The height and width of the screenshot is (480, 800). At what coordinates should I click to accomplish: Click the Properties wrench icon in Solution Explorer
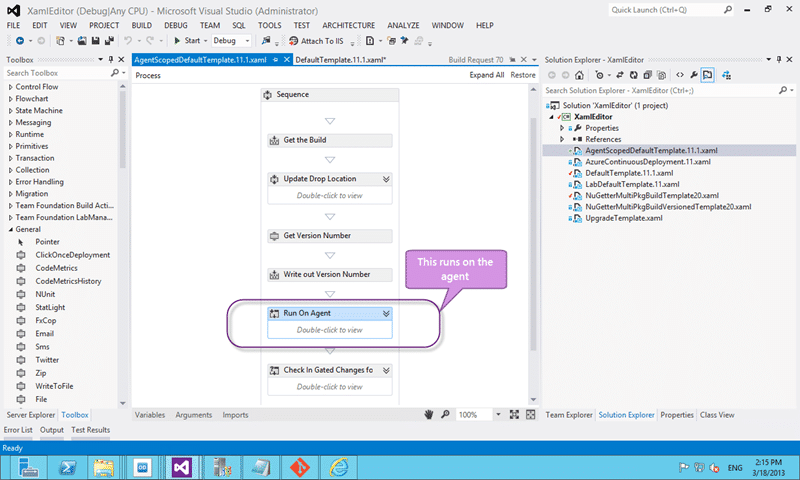click(694, 75)
